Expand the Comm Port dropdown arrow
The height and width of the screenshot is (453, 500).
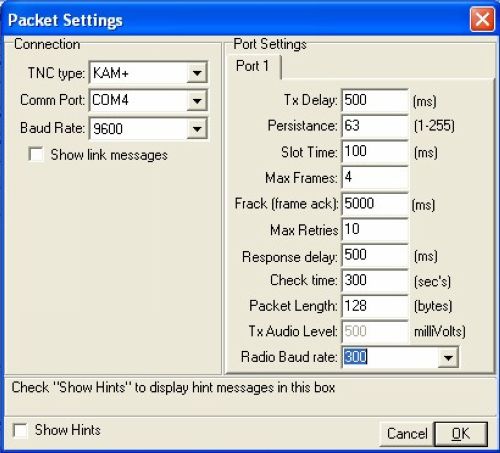tap(197, 100)
